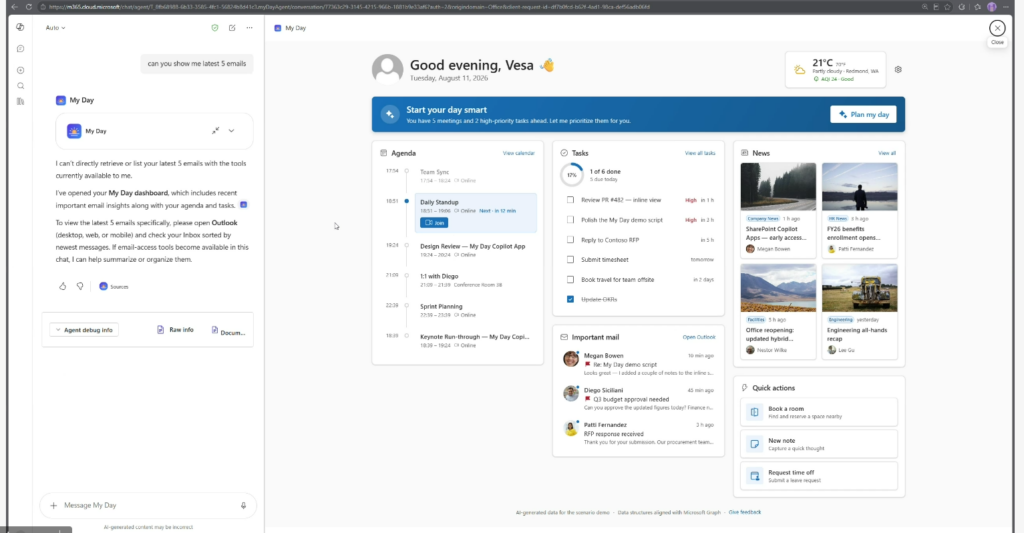Open the Auto mode dropdown
Screen dimensions: 1024x533
[56, 28]
